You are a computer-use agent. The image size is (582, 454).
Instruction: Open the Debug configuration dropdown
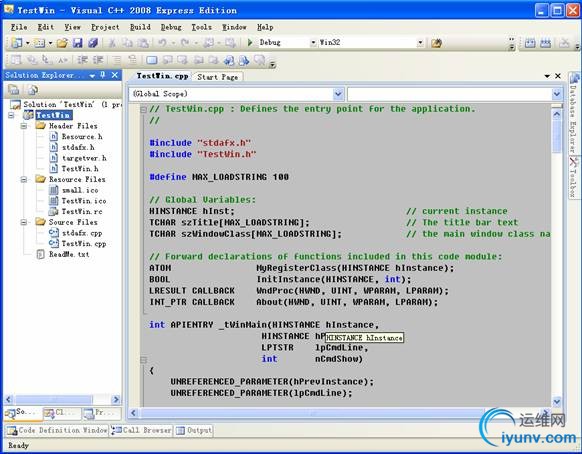[313, 43]
